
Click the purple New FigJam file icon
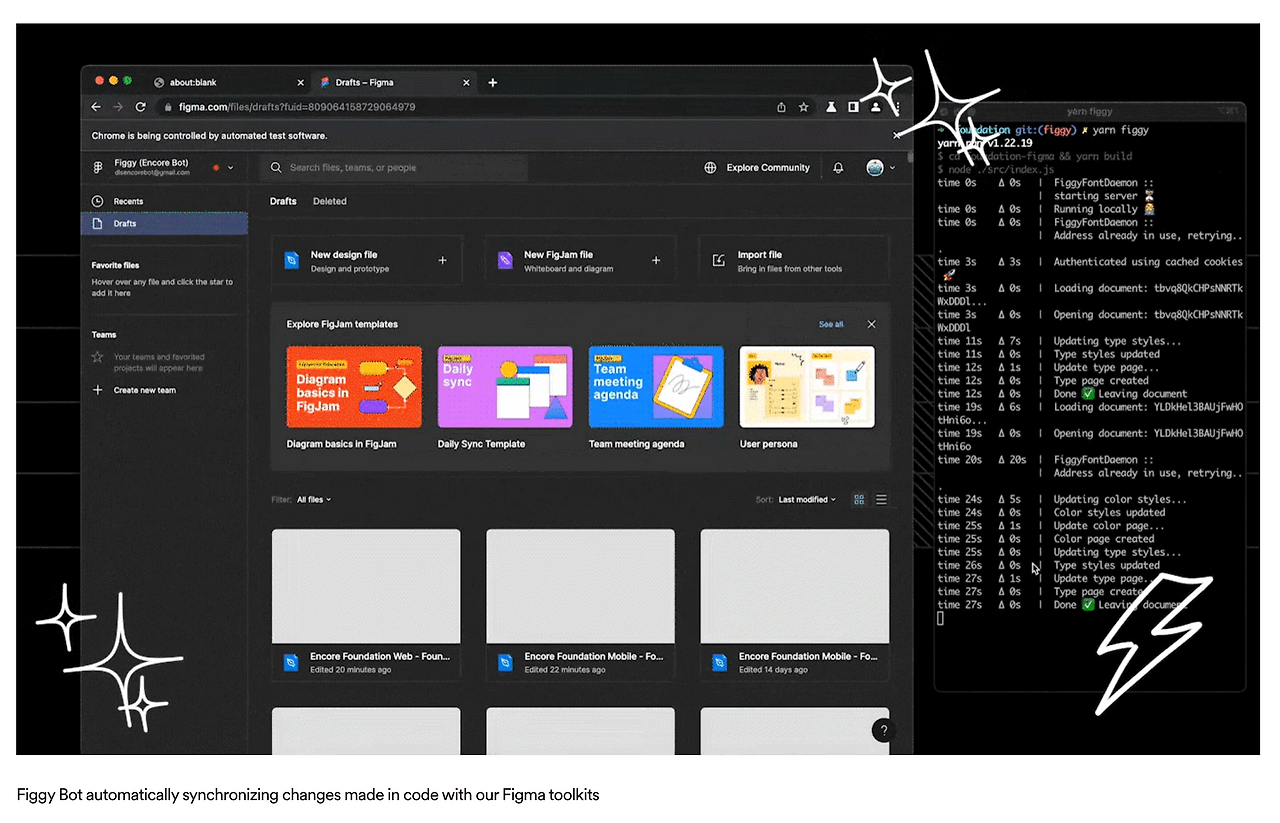tap(505, 261)
